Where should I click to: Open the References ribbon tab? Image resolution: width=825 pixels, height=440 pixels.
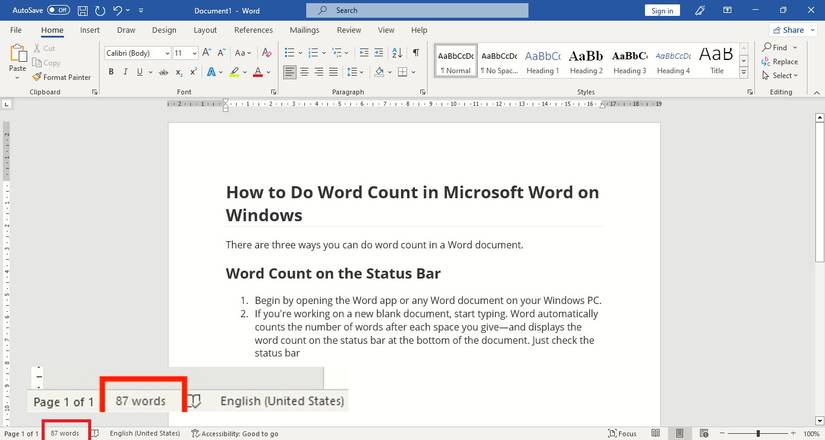[x=253, y=30]
